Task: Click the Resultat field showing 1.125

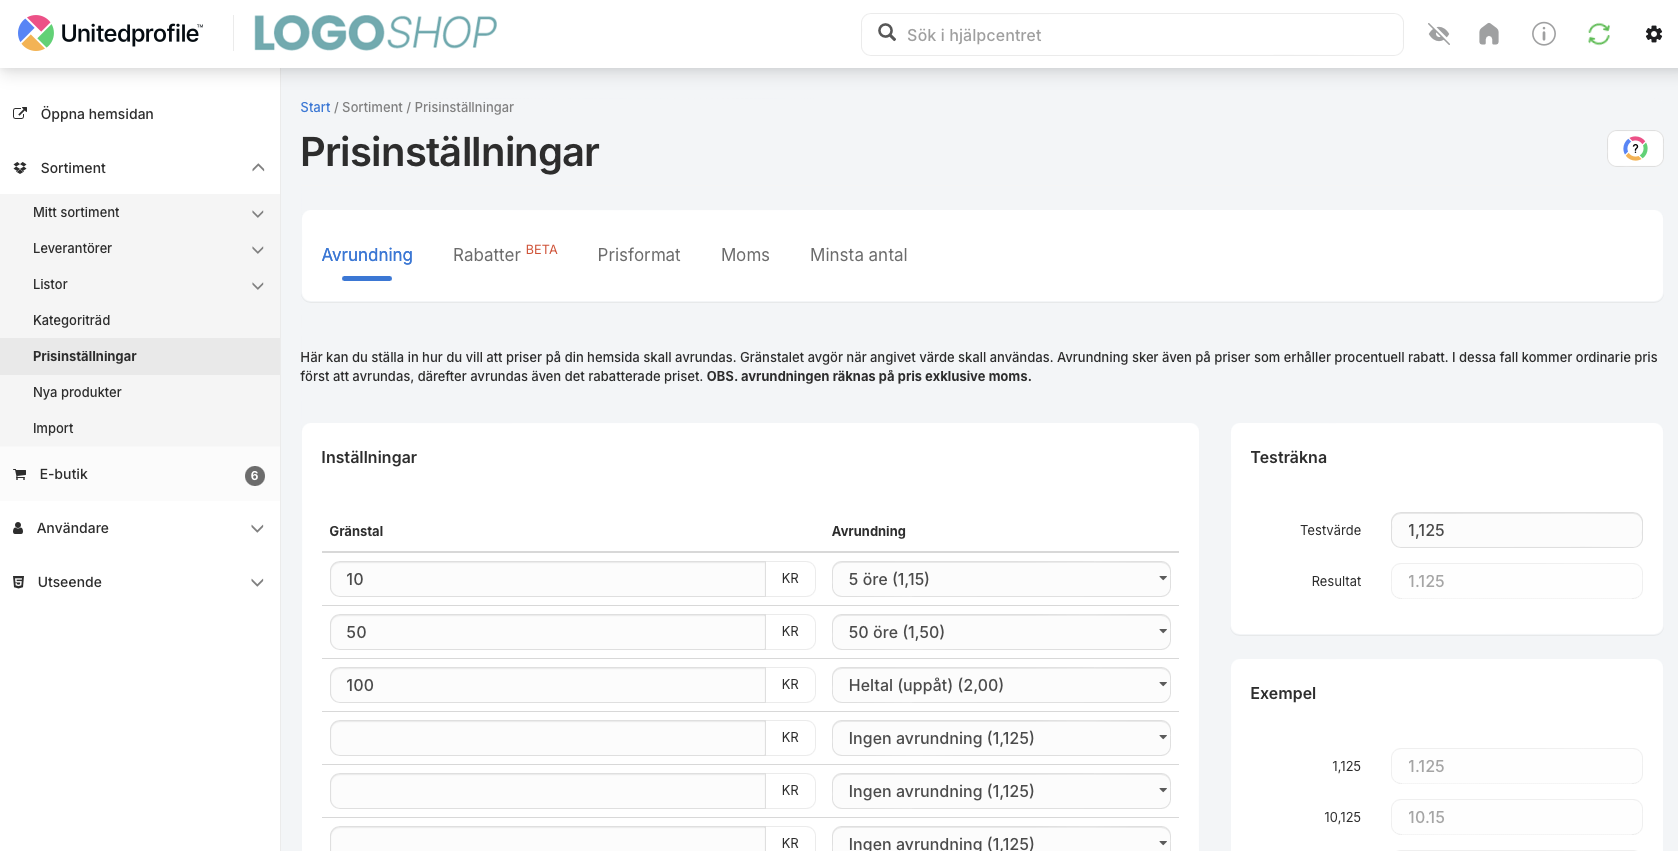Action: [x=1516, y=581]
